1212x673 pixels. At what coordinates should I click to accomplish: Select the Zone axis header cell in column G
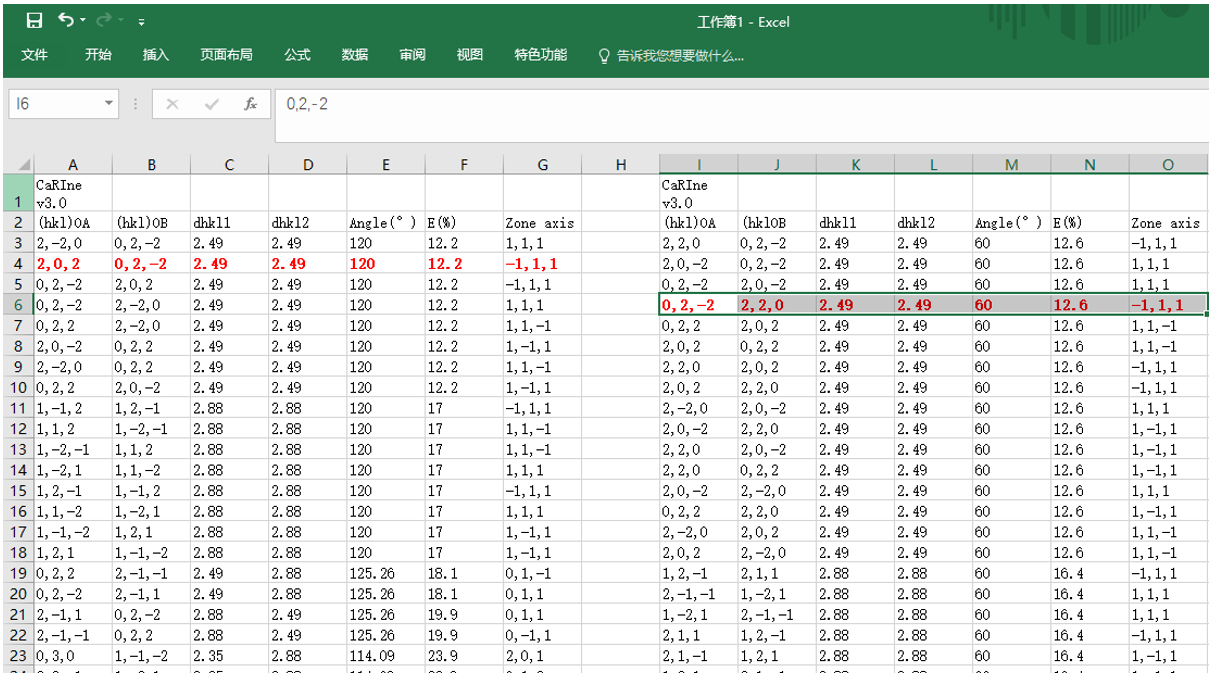(x=543, y=222)
